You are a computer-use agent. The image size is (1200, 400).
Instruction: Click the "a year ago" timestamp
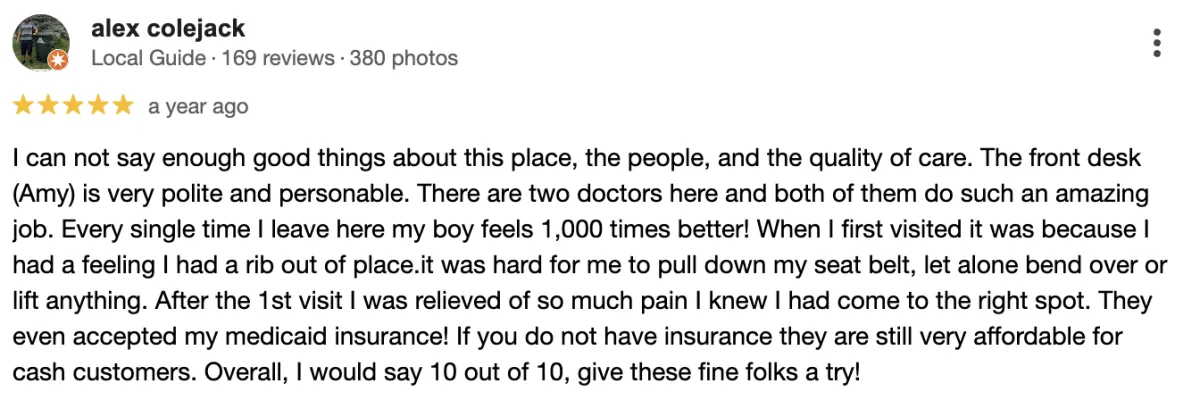click(198, 106)
